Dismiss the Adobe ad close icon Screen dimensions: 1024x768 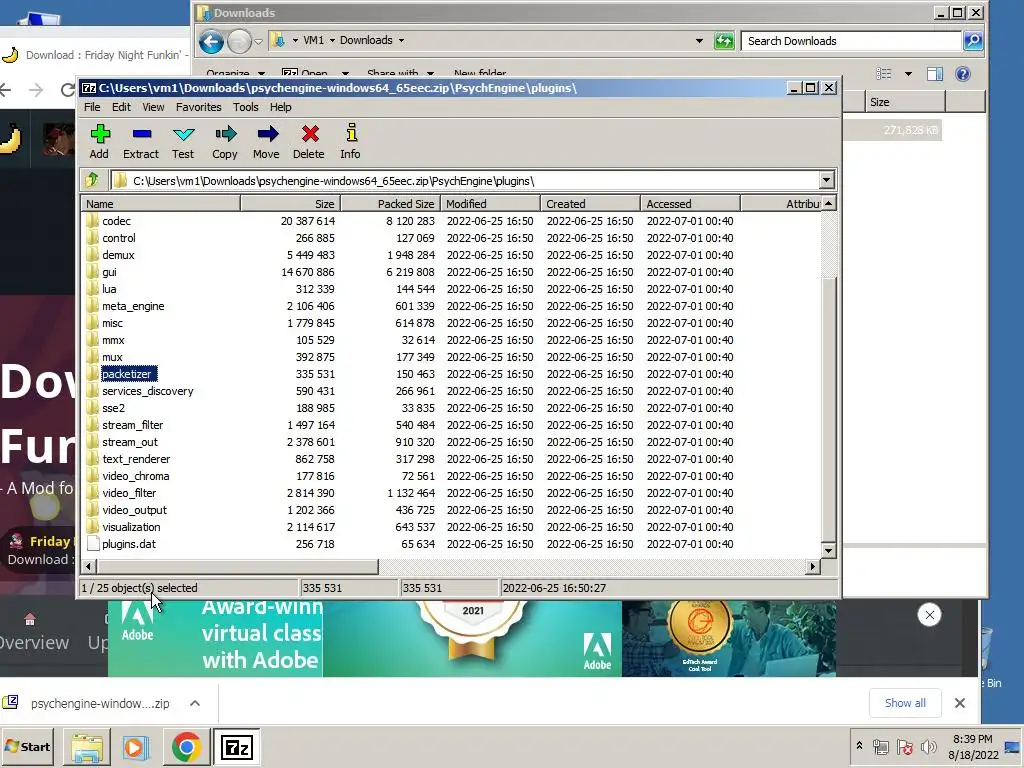tap(929, 615)
